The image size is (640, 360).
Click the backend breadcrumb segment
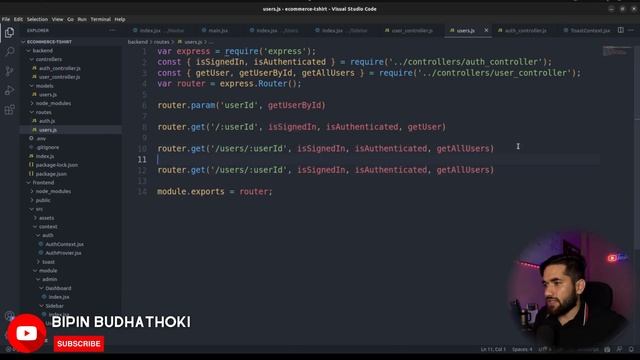pyautogui.click(x=138, y=42)
